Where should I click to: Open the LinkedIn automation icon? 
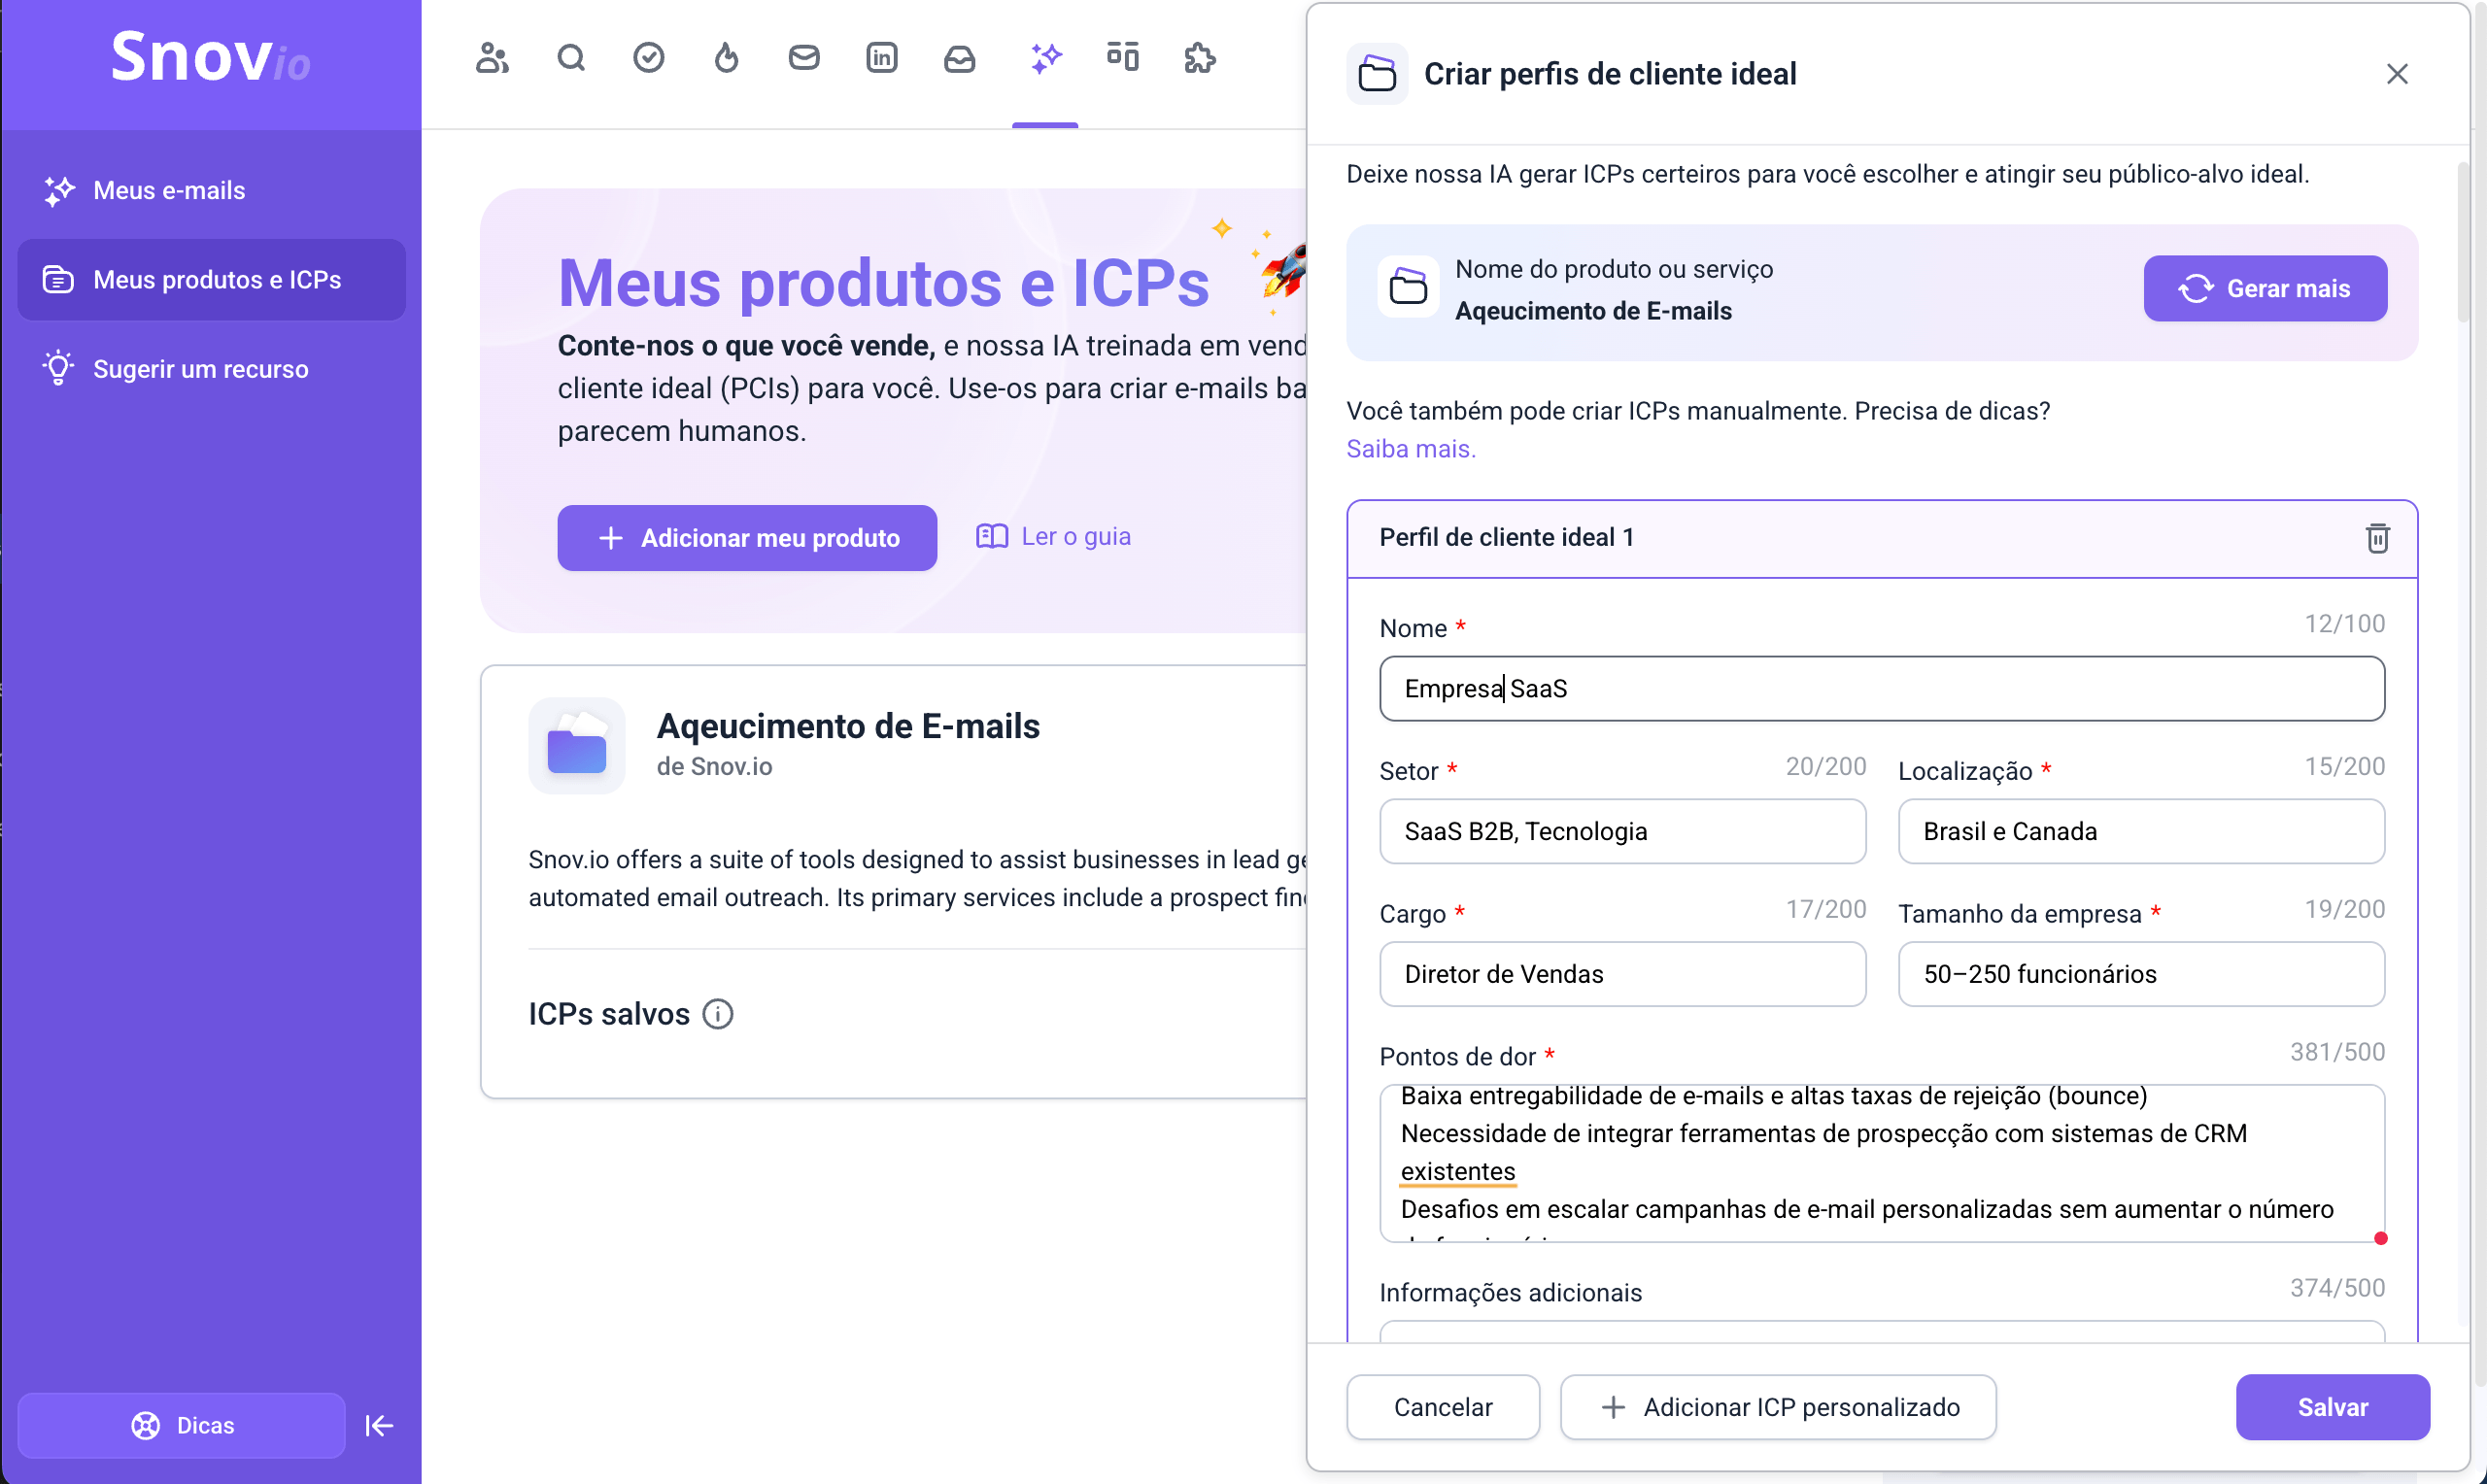pyautogui.click(x=881, y=58)
